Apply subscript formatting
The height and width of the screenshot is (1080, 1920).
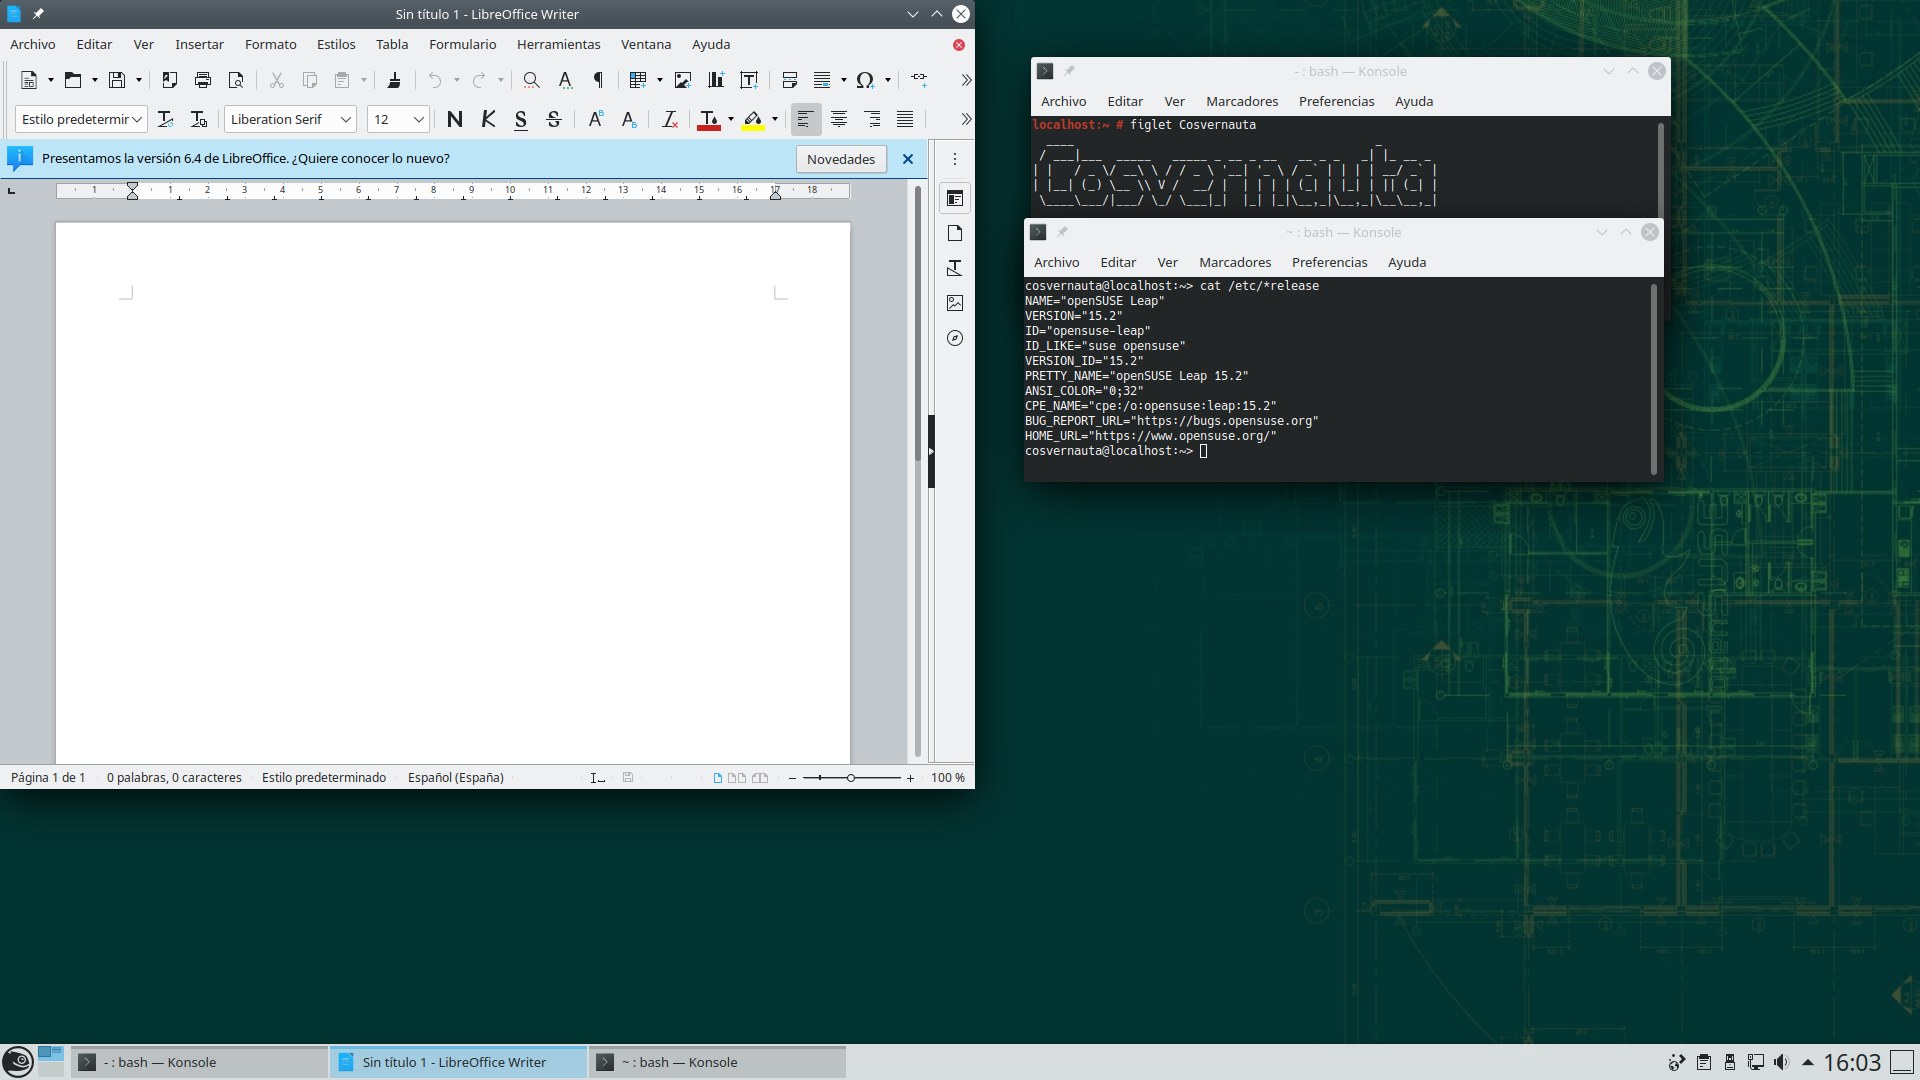pyautogui.click(x=629, y=119)
